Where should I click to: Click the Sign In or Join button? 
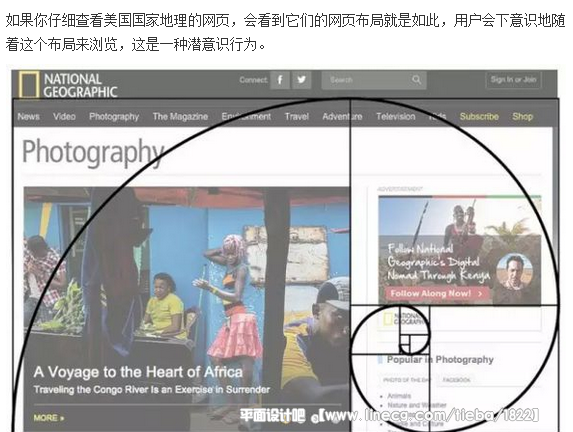513,80
